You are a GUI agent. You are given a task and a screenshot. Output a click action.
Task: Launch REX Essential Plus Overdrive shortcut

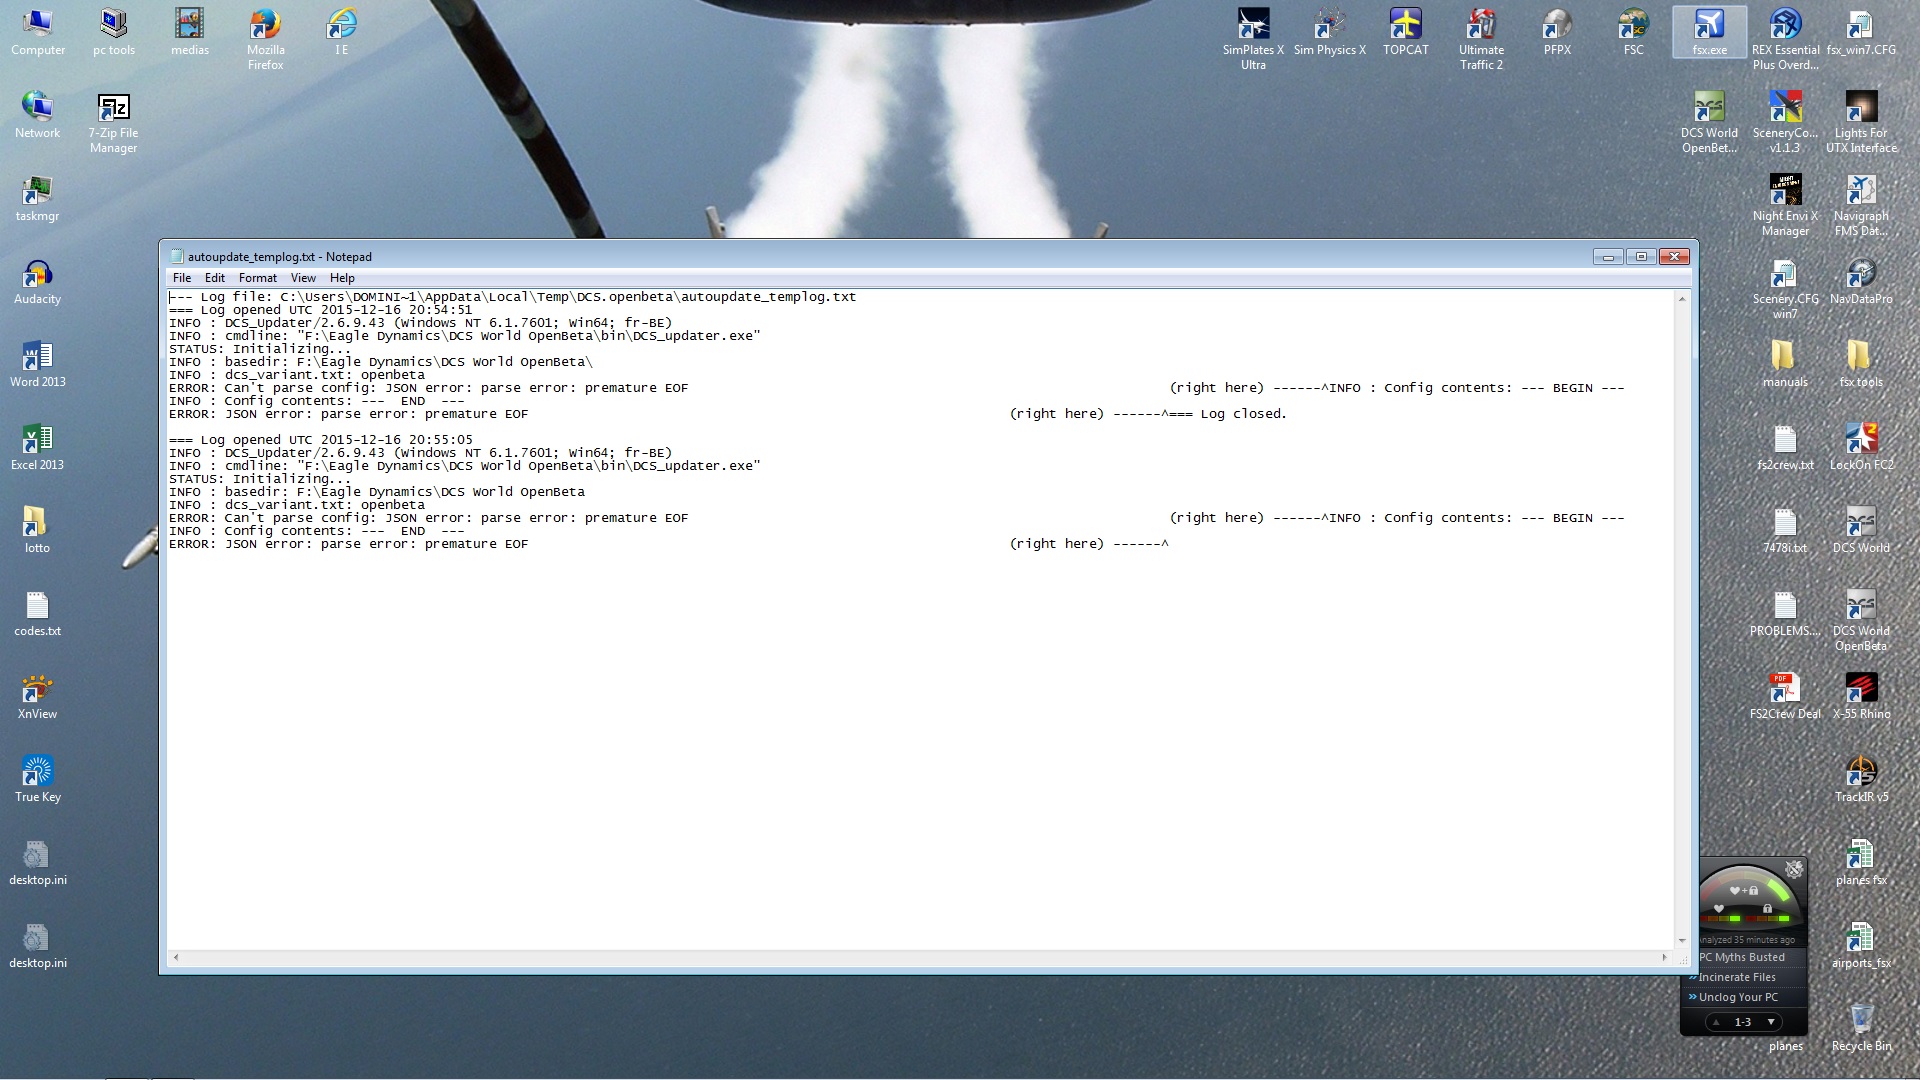click(x=1785, y=39)
